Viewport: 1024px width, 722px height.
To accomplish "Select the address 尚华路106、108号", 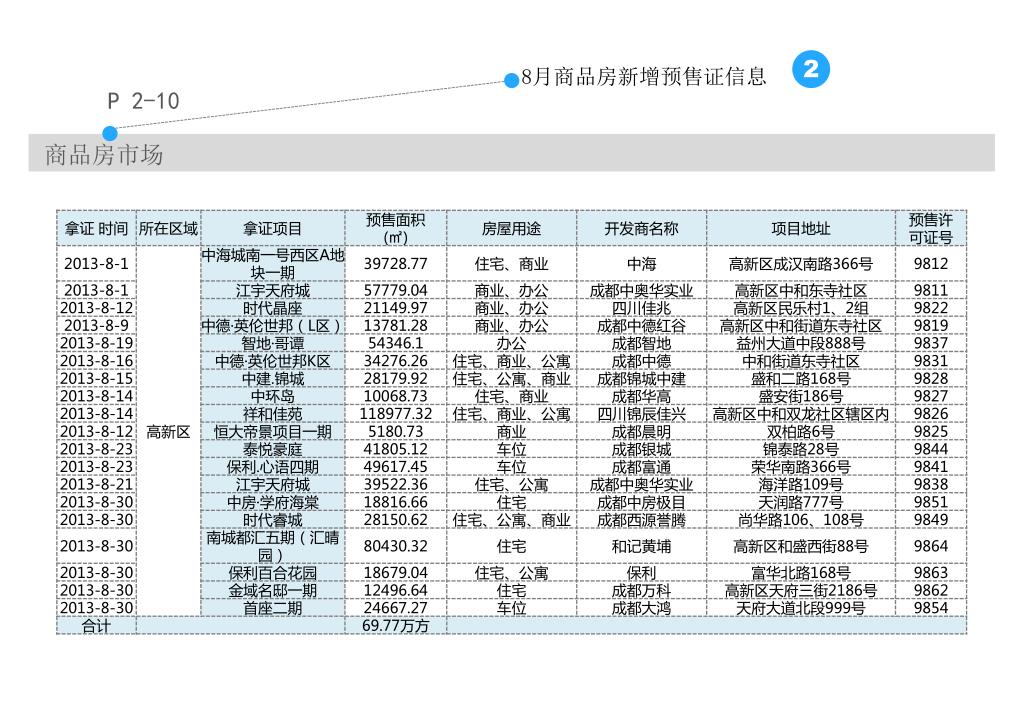I will [801, 520].
